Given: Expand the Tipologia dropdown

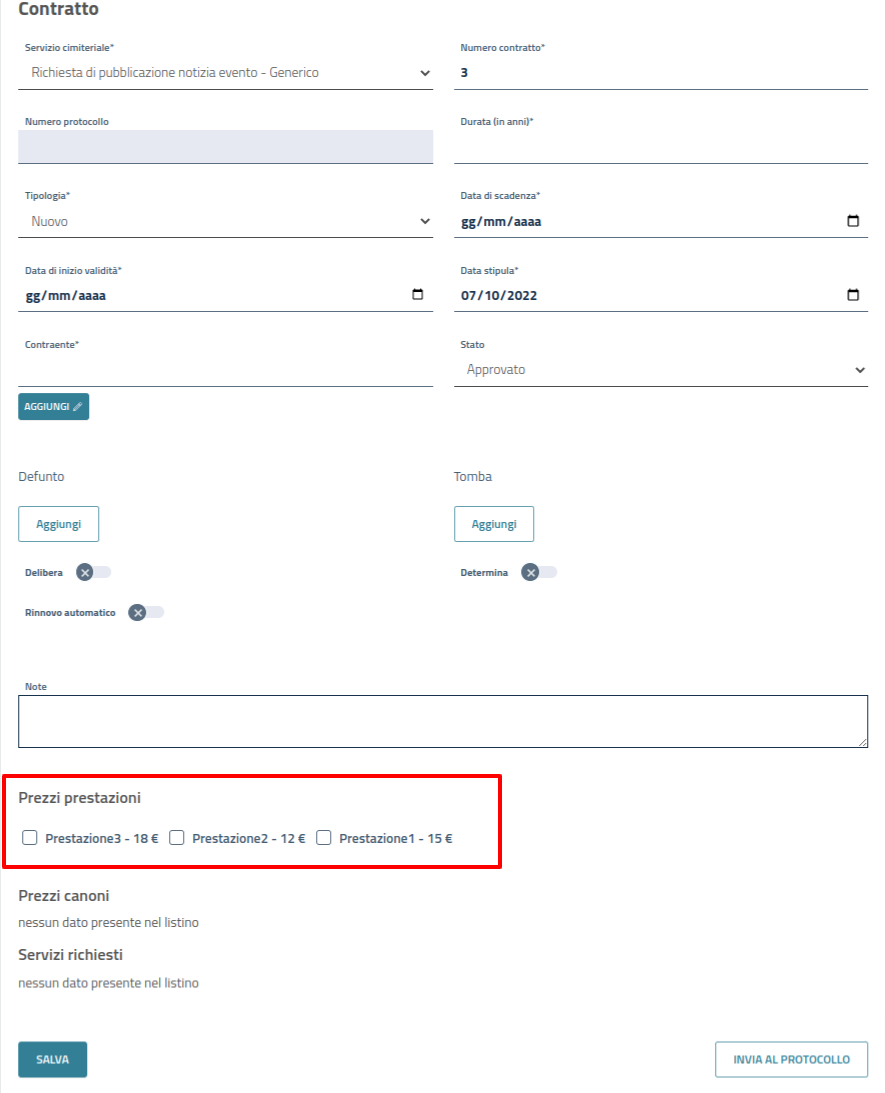Looking at the screenshot, I should point(225,221).
